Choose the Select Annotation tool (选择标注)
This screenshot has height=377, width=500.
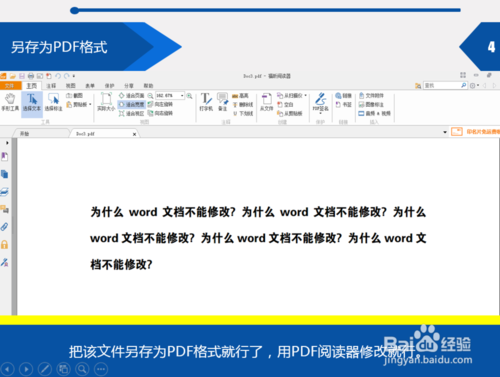53,102
